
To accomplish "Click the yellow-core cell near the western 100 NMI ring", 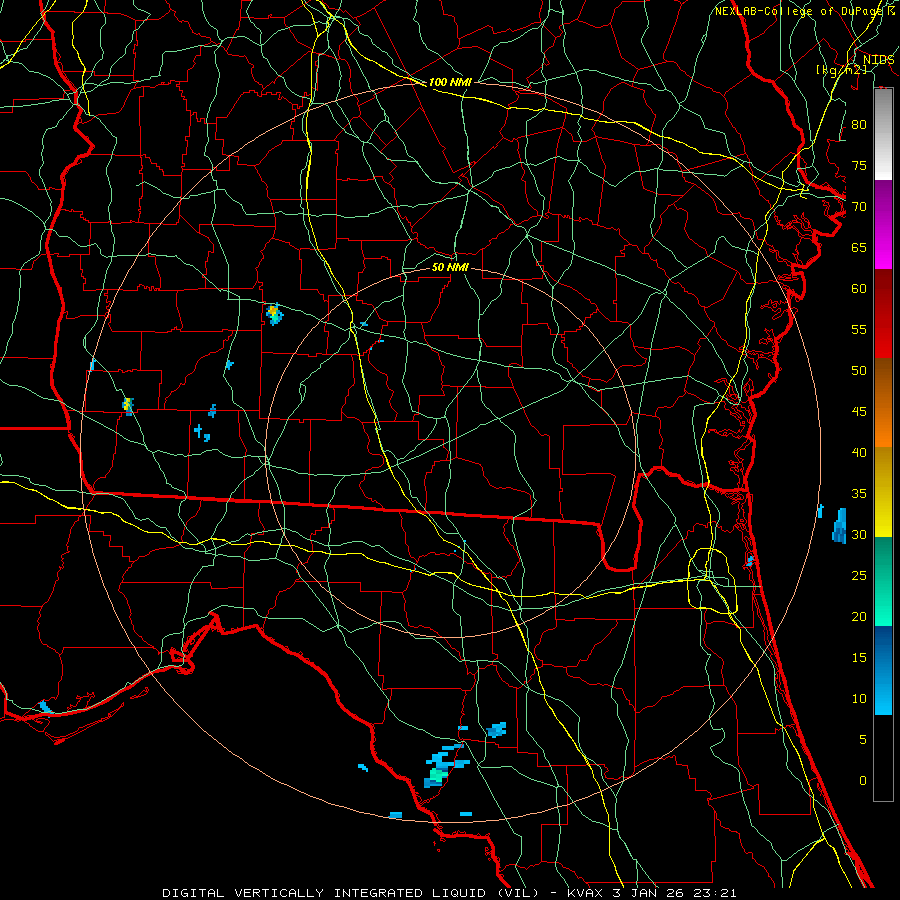I will tap(128, 406).
